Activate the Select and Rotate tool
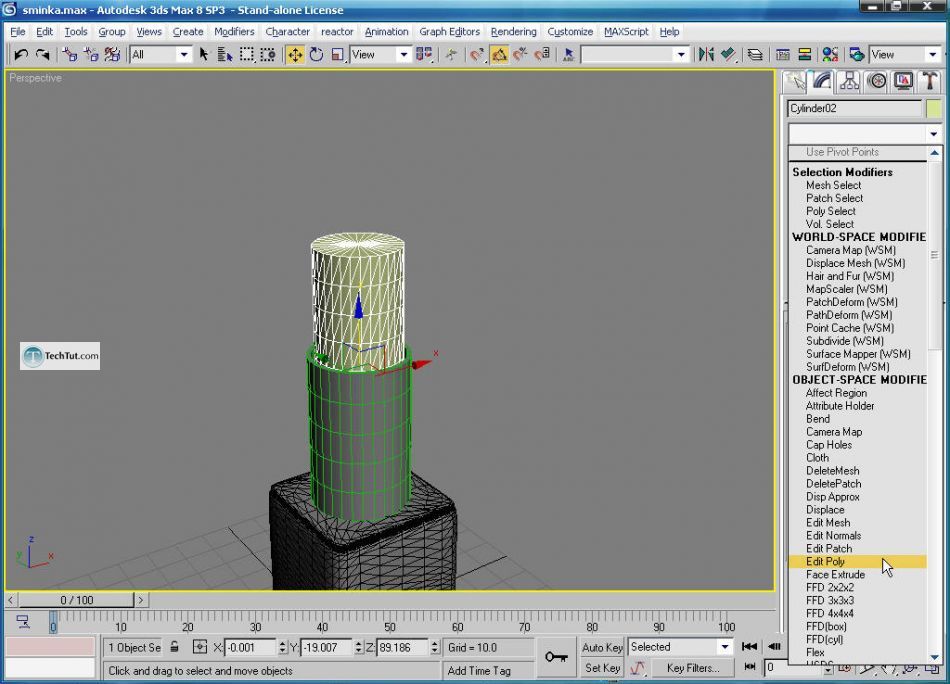This screenshot has height=684, width=950. [316, 55]
